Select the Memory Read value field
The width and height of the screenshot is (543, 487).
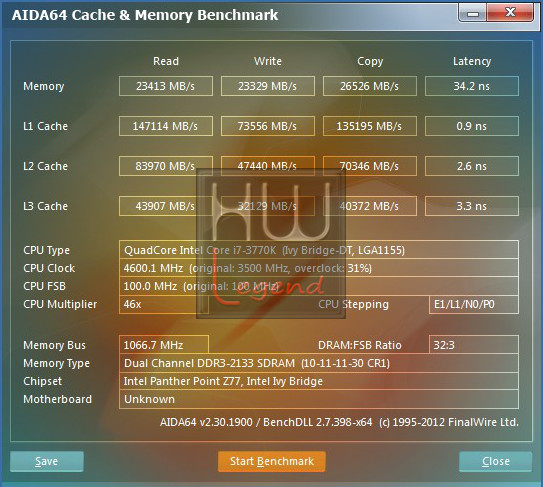click(166, 86)
